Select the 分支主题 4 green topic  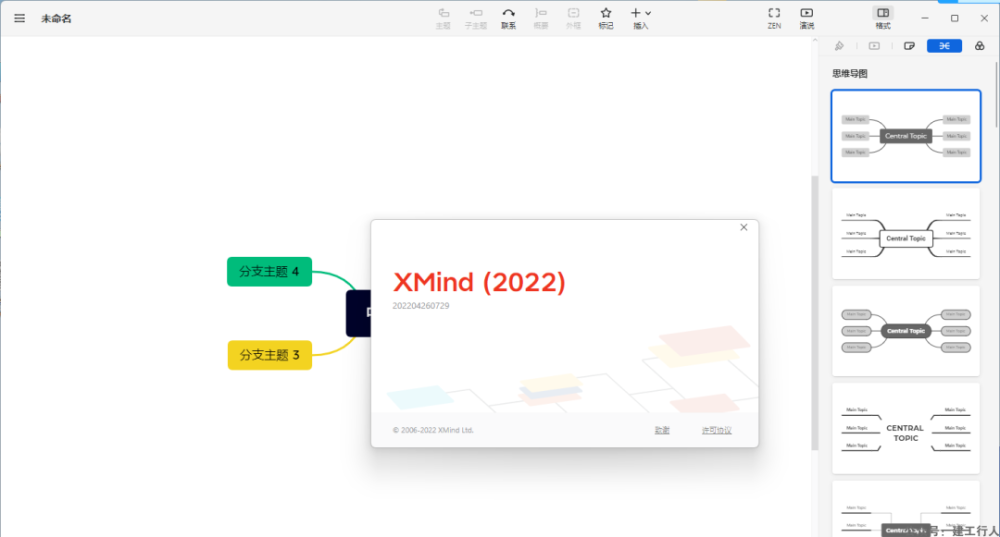coord(269,272)
